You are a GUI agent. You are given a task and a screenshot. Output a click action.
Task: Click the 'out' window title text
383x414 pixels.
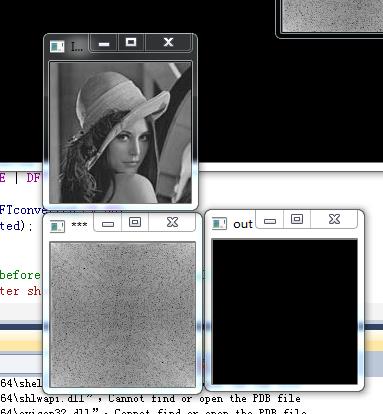point(243,224)
